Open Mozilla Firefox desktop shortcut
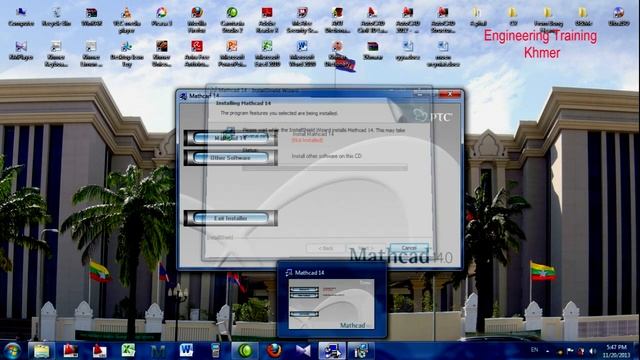640x360 pixels. [x=197, y=20]
